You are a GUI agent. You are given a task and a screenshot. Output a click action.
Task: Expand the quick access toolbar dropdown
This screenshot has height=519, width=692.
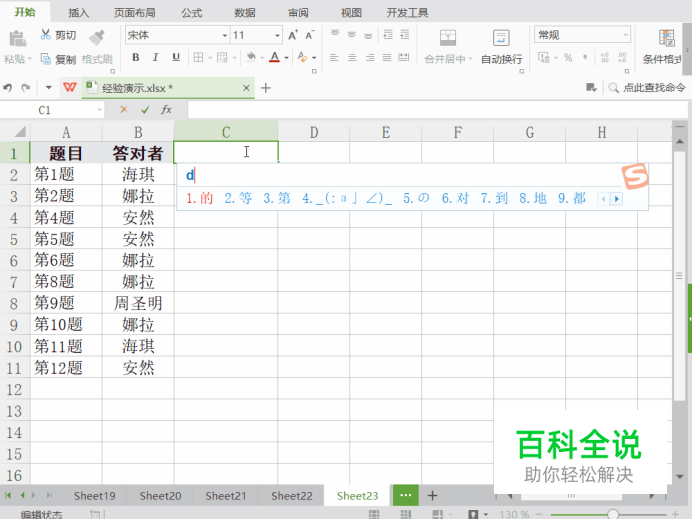49,88
